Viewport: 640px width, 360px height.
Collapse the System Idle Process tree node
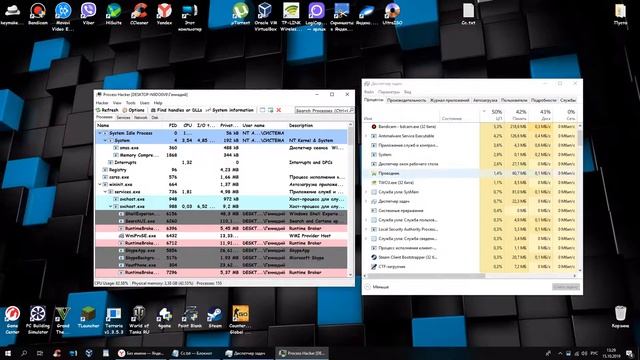click(100, 133)
